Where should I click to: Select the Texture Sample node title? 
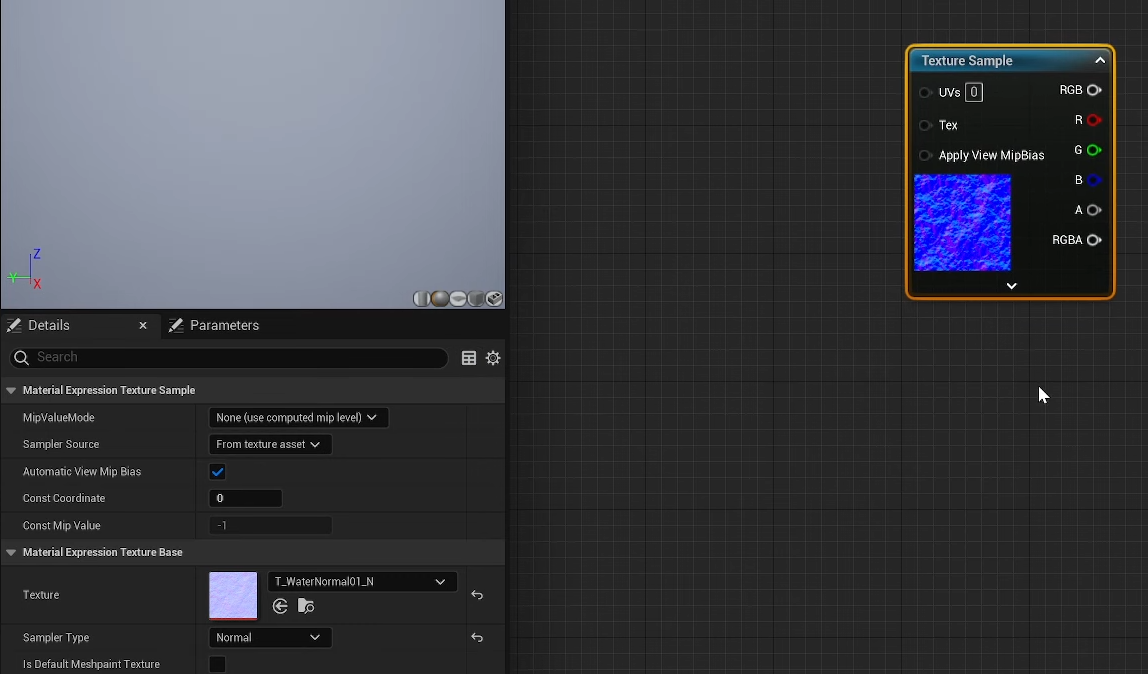click(966, 61)
